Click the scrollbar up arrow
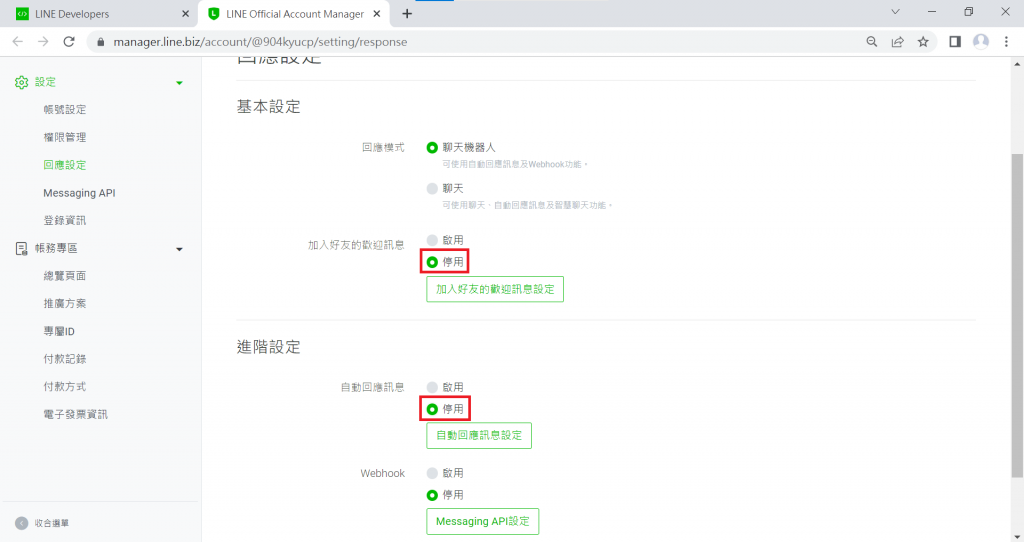1024x542 pixels. (1017, 63)
